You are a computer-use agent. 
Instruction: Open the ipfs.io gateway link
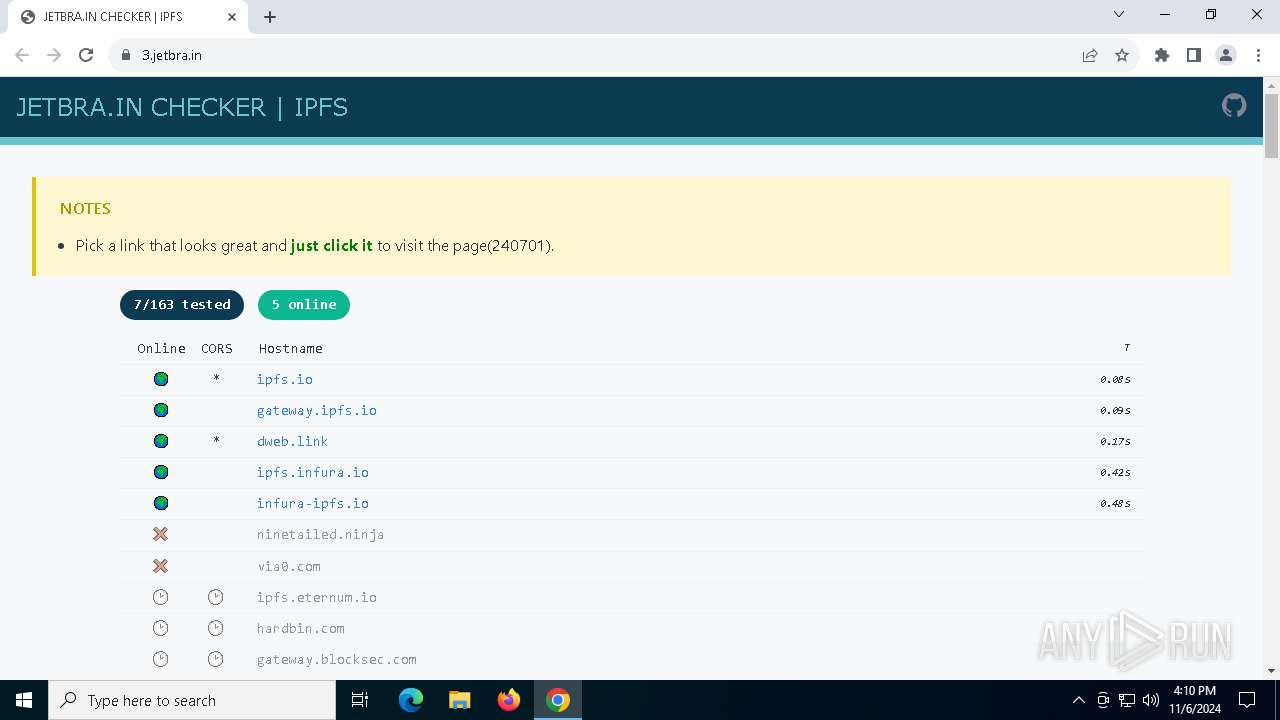pos(285,379)
